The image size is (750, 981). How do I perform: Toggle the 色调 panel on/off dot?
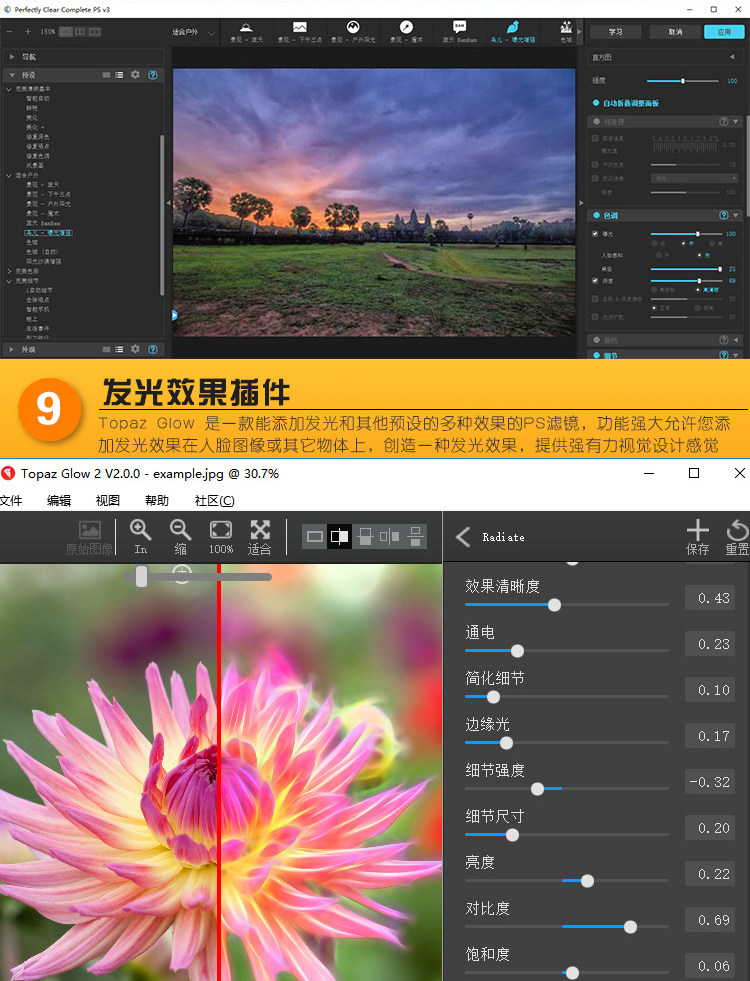596,215
